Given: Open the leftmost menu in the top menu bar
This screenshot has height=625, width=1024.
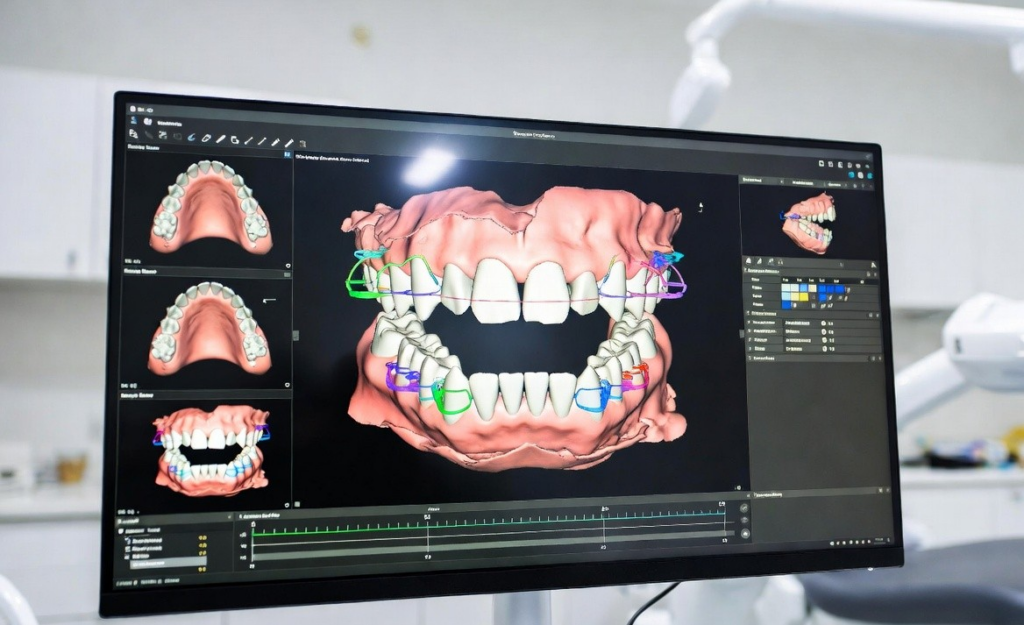Looking at the screenshot, I should coord(135,108).
